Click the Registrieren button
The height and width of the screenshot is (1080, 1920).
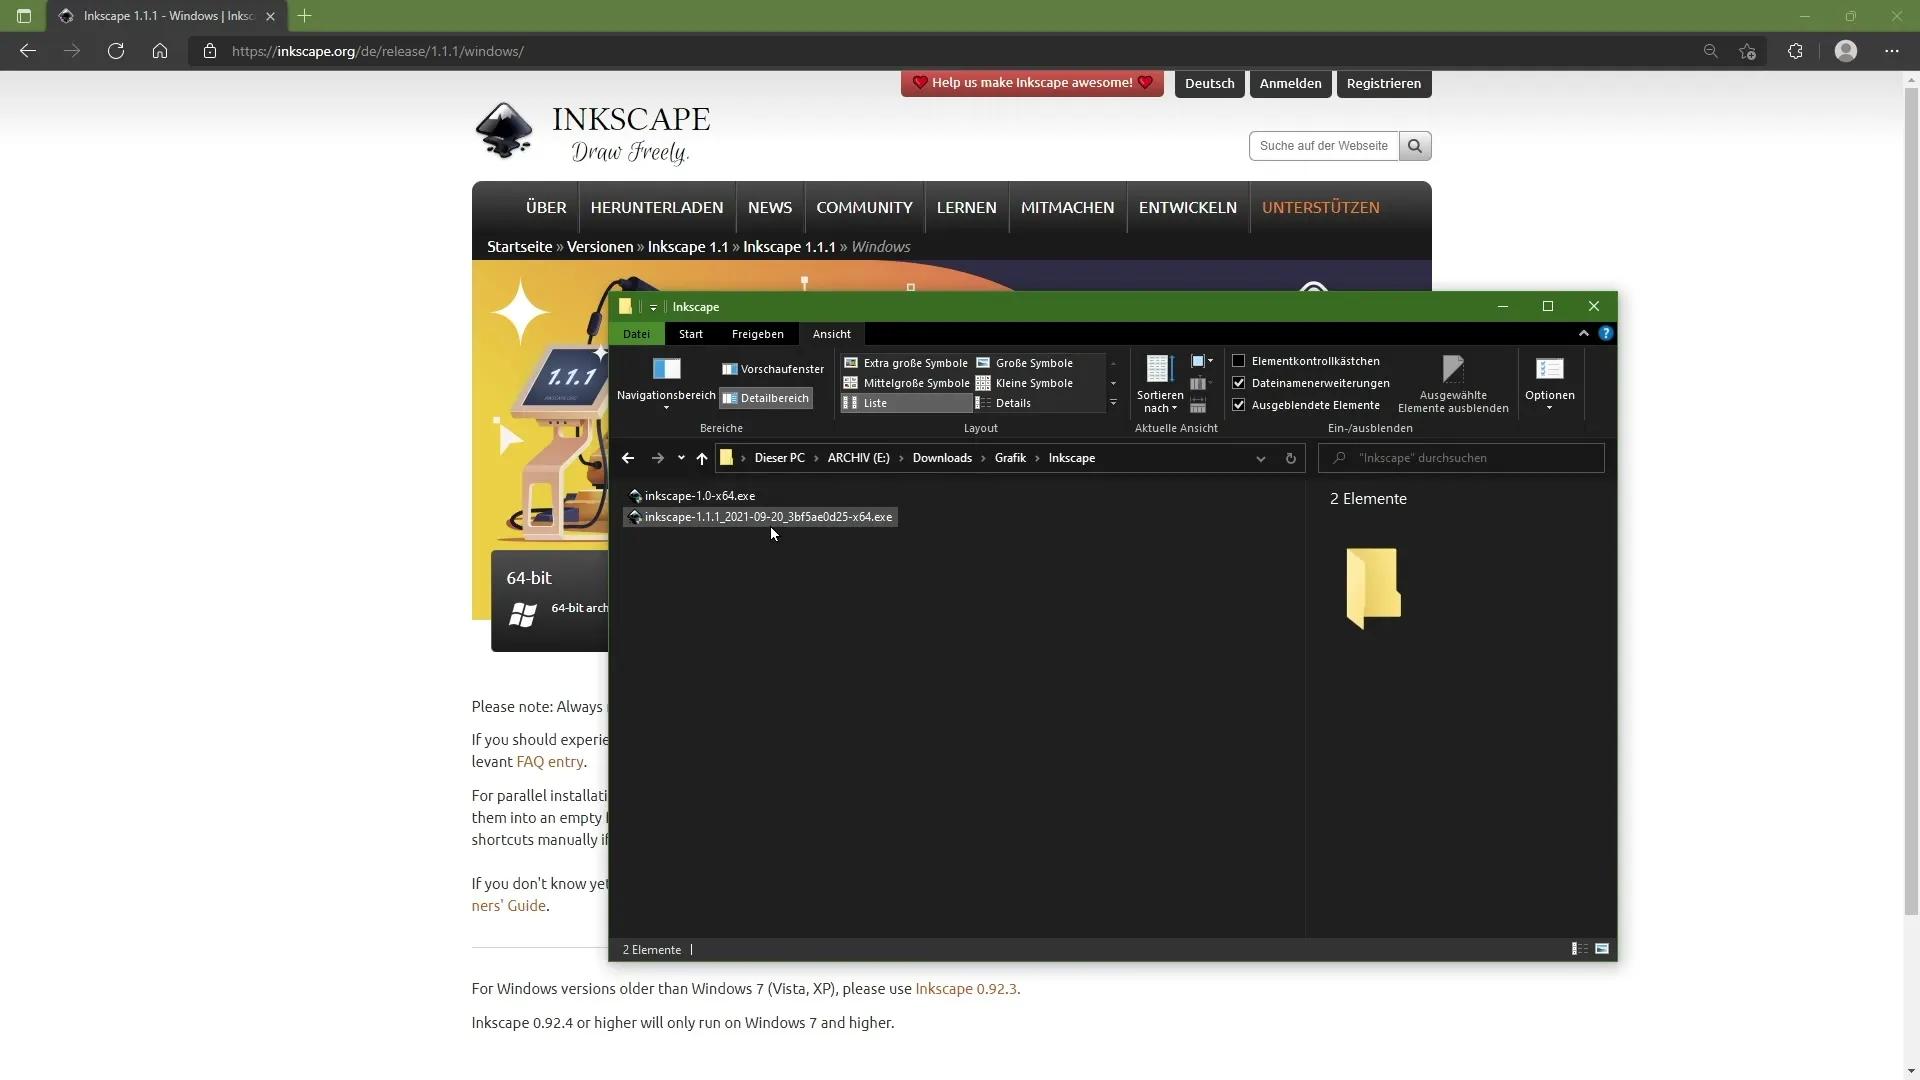(1384, 83)
